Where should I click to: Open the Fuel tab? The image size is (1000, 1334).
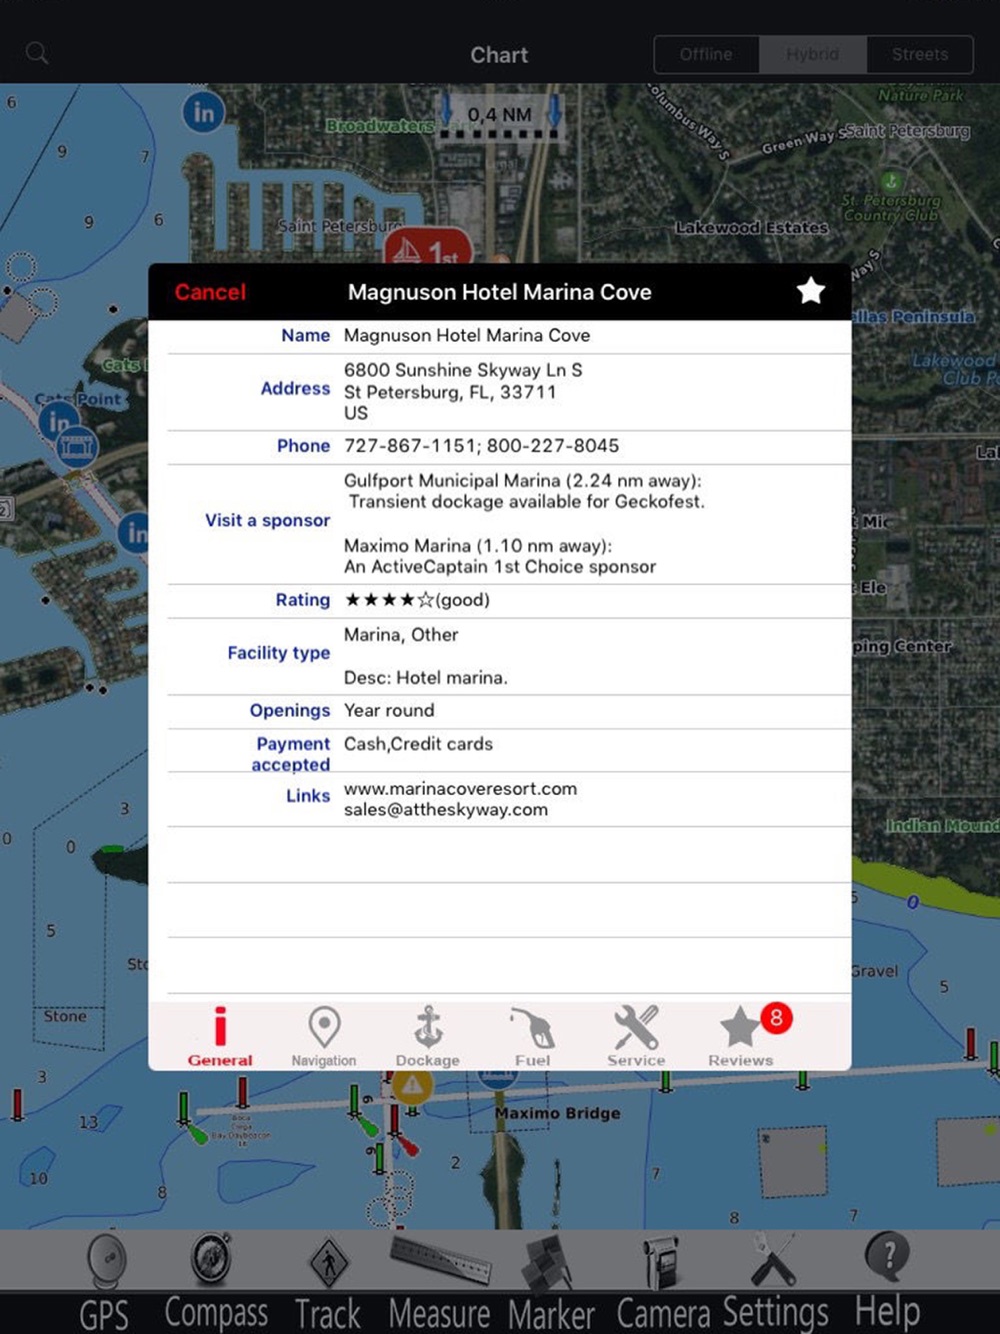tap(532, 1036)
